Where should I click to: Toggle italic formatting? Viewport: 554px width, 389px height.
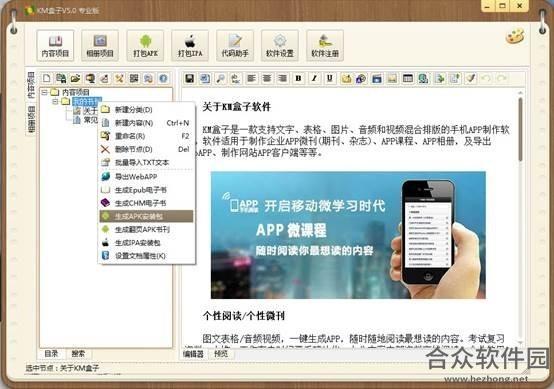[314, 78]
